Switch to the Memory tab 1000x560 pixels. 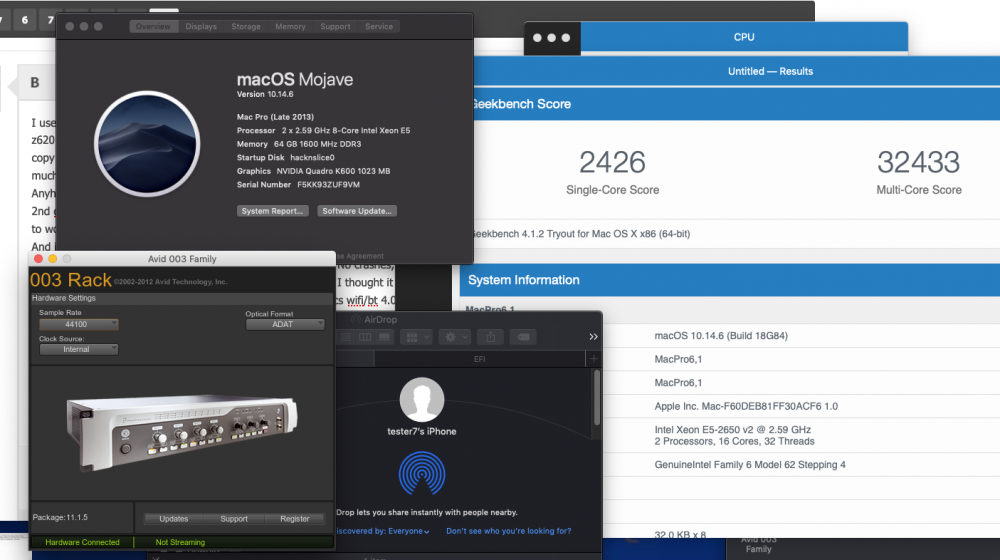click(x=290, y=26)
